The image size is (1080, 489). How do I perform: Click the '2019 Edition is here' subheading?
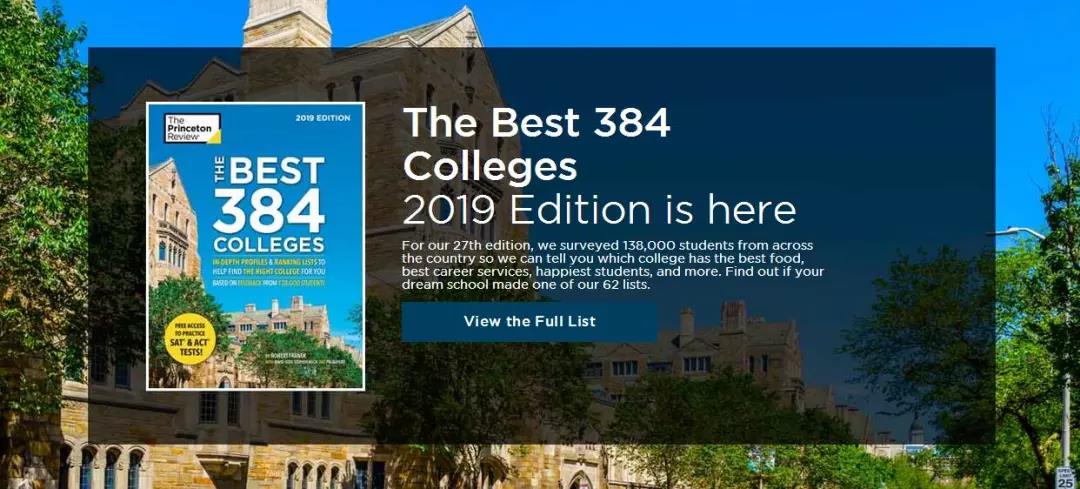[599, 210]
